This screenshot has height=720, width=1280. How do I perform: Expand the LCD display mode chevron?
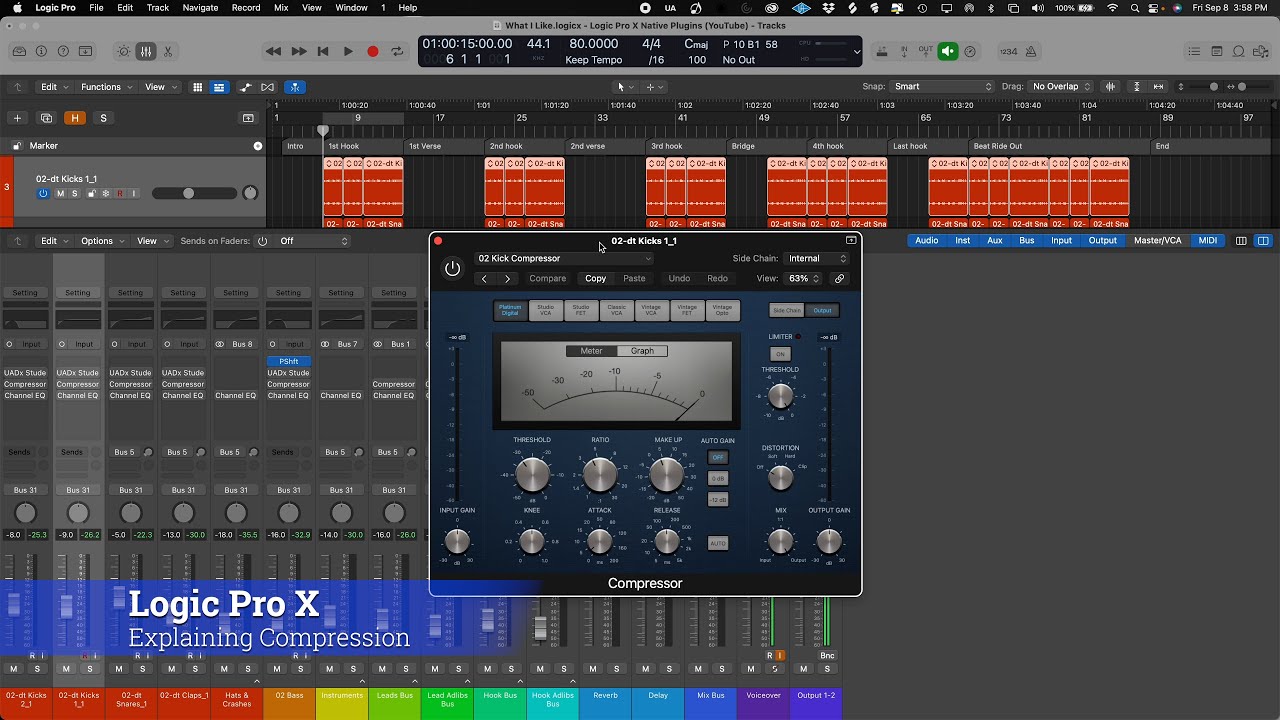tap(856, 52)
